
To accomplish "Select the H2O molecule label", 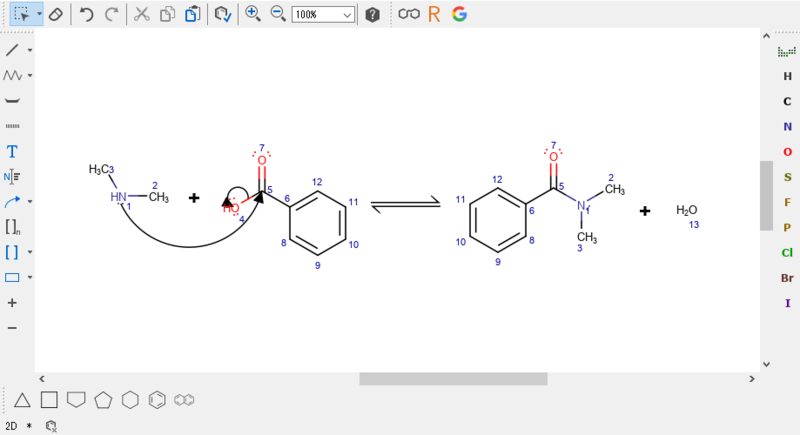I will 686,210.
